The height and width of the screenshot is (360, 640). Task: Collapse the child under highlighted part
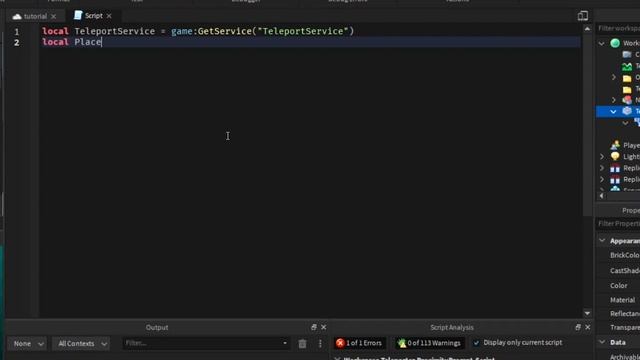(x=625, y=123)
